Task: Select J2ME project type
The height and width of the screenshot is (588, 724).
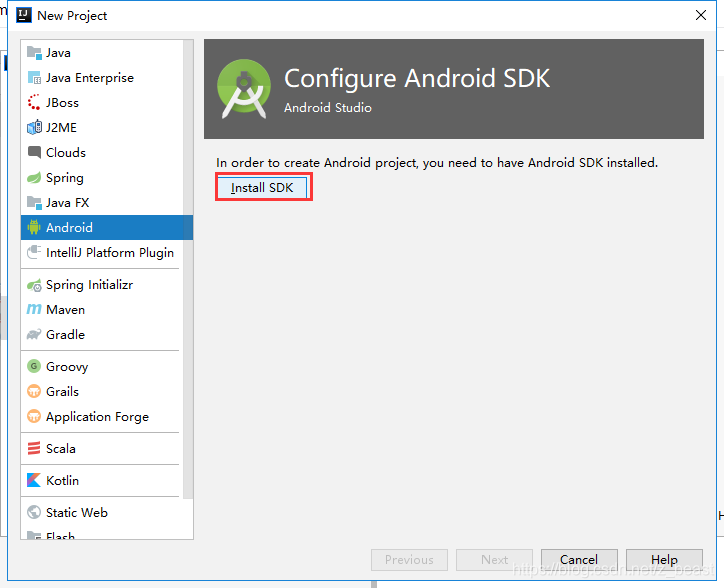Action: [102, 127]
